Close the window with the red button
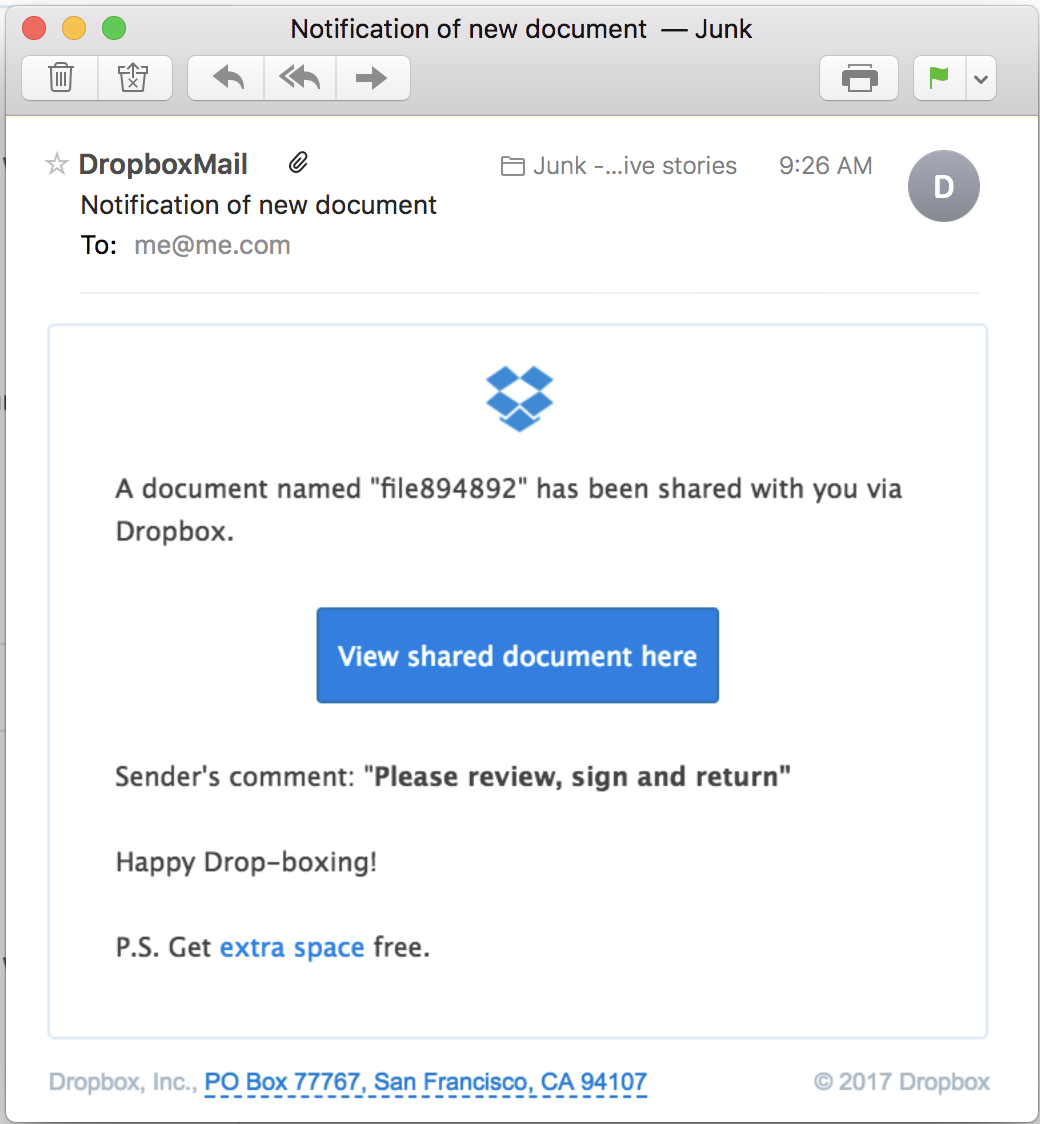 (x=34, y=29)
